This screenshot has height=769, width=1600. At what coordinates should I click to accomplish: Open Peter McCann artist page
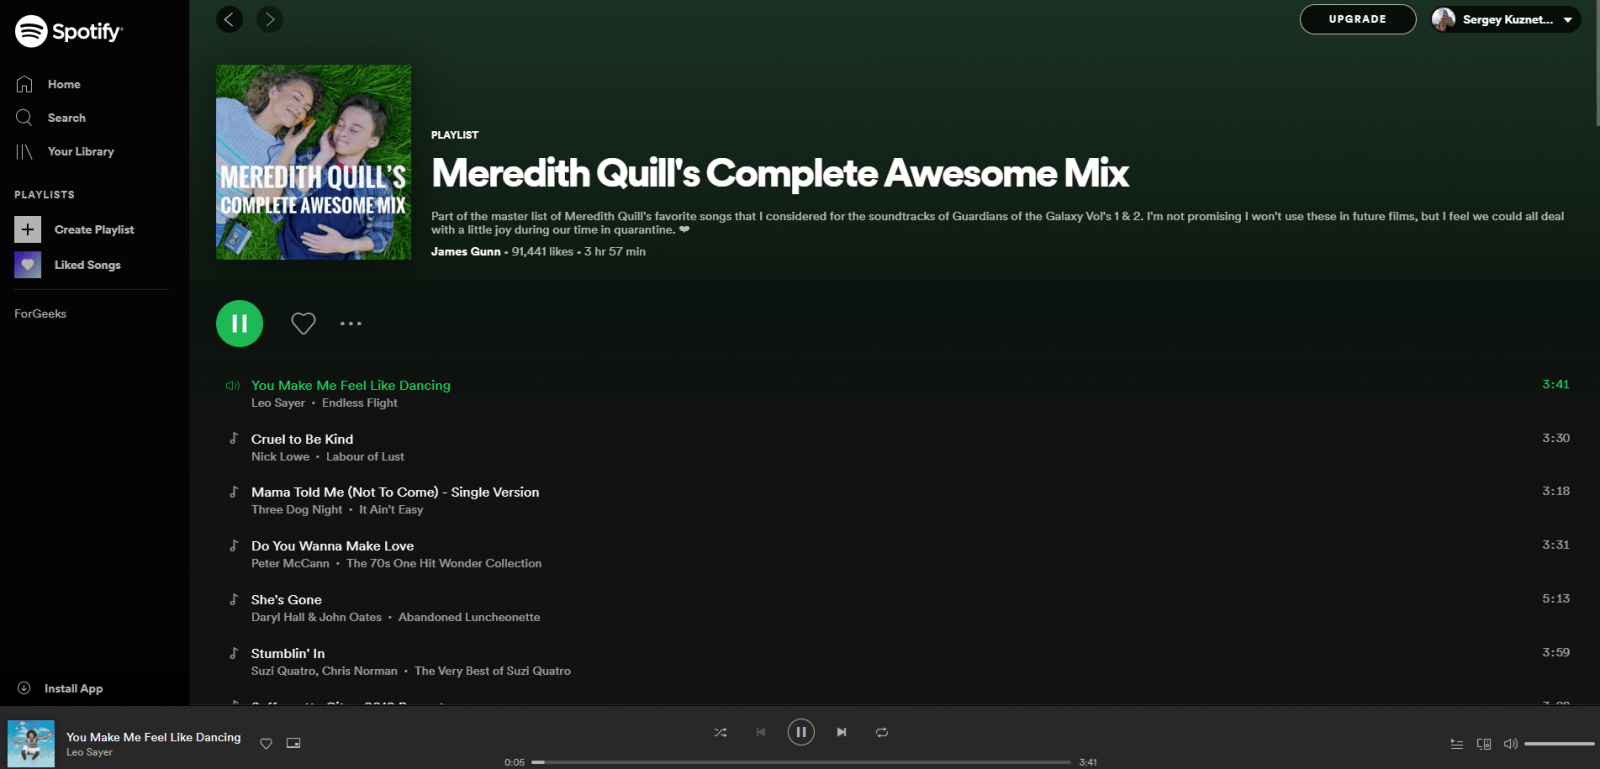[290, 564]
